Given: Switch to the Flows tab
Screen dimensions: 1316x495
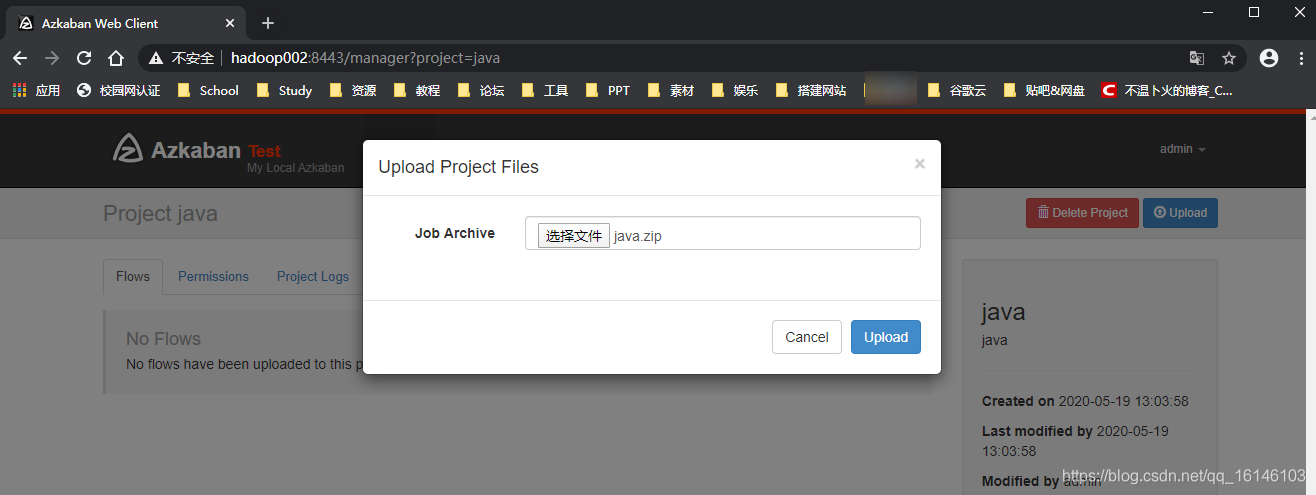Looking at the screenshot, I should [133, 276].
